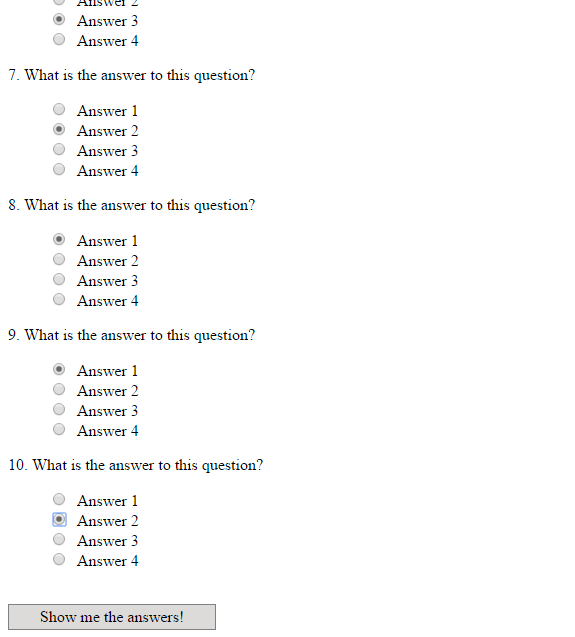
Task: Choose Answer 3 for question 7
Action: pos(59,149)
